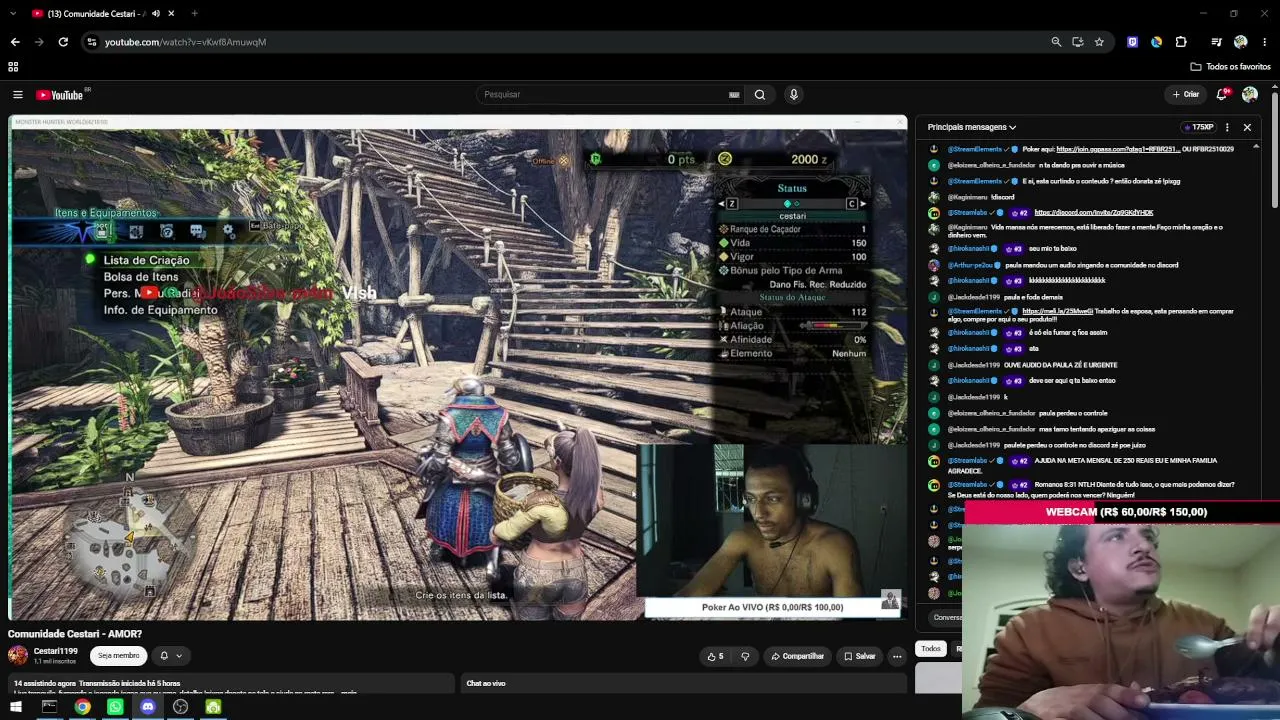Open the Todos os favoritos bookmarks folder
The image size is (1280, 720).
1231,66
